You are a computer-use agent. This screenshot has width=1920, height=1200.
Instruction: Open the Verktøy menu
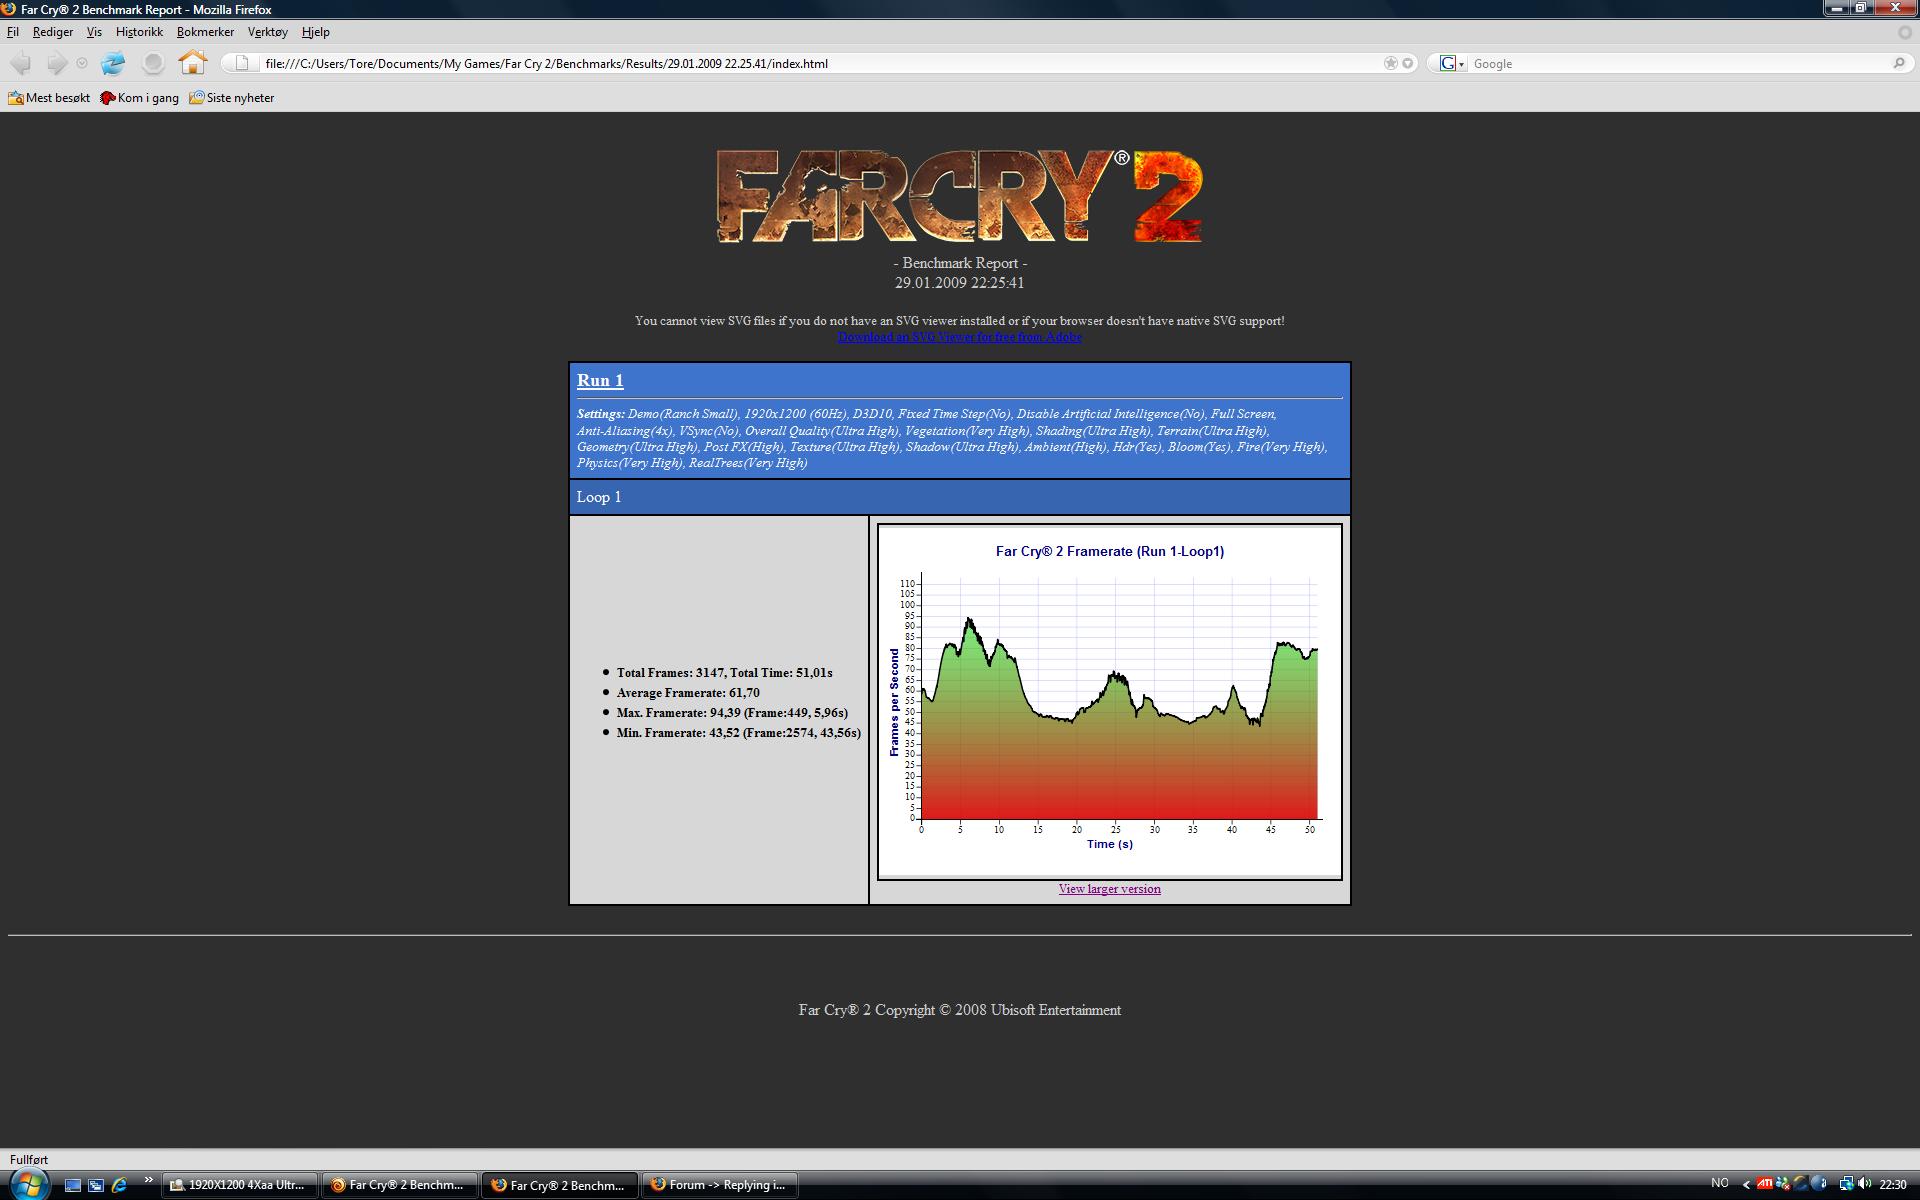pyautogui.click(x=267, y=32)
